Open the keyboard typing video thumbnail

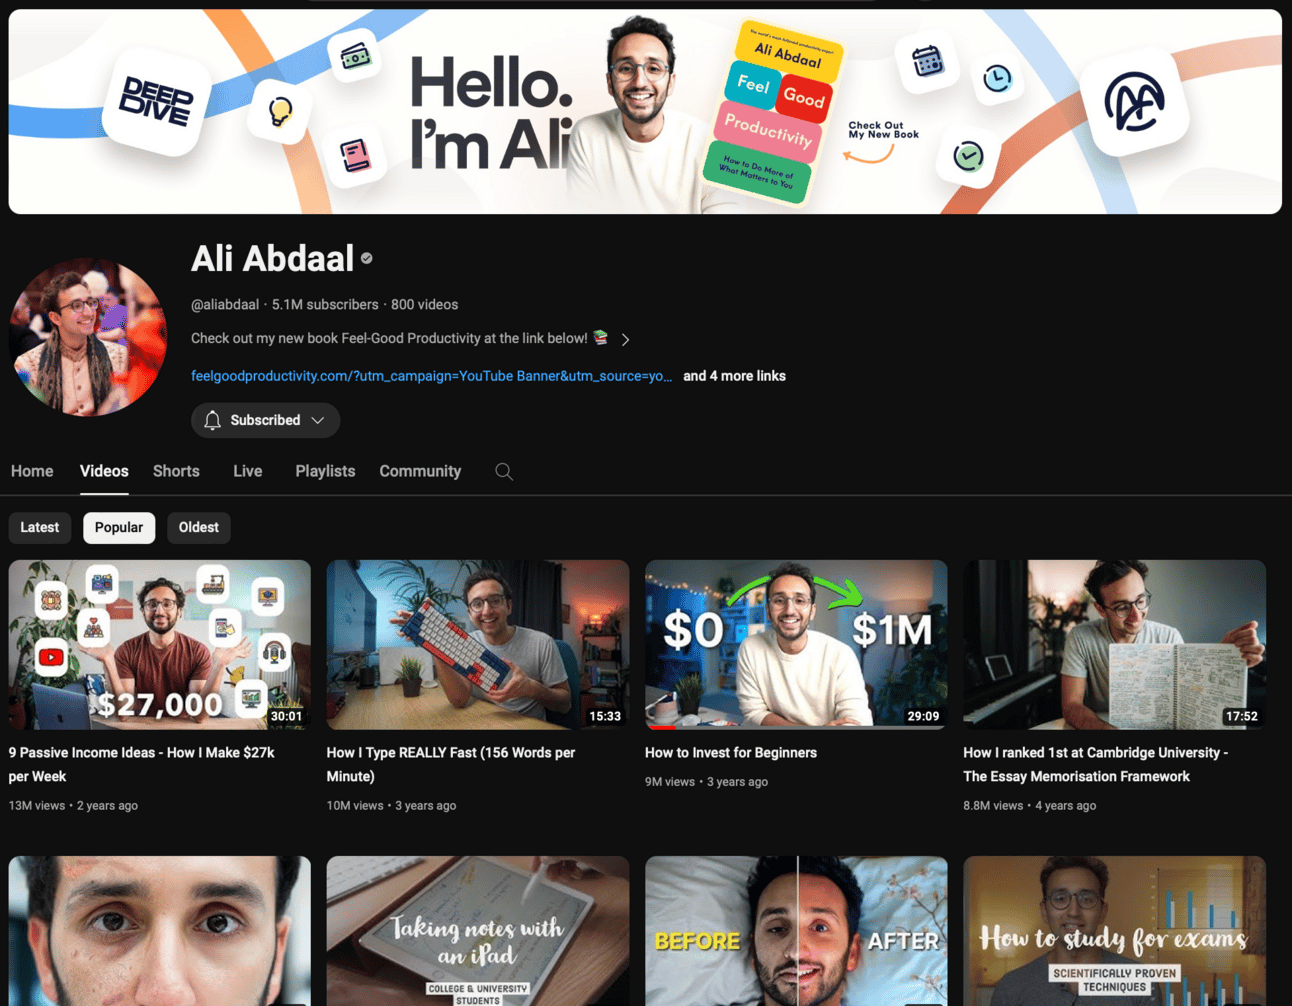pyautogui.click(x=478, y=644)
